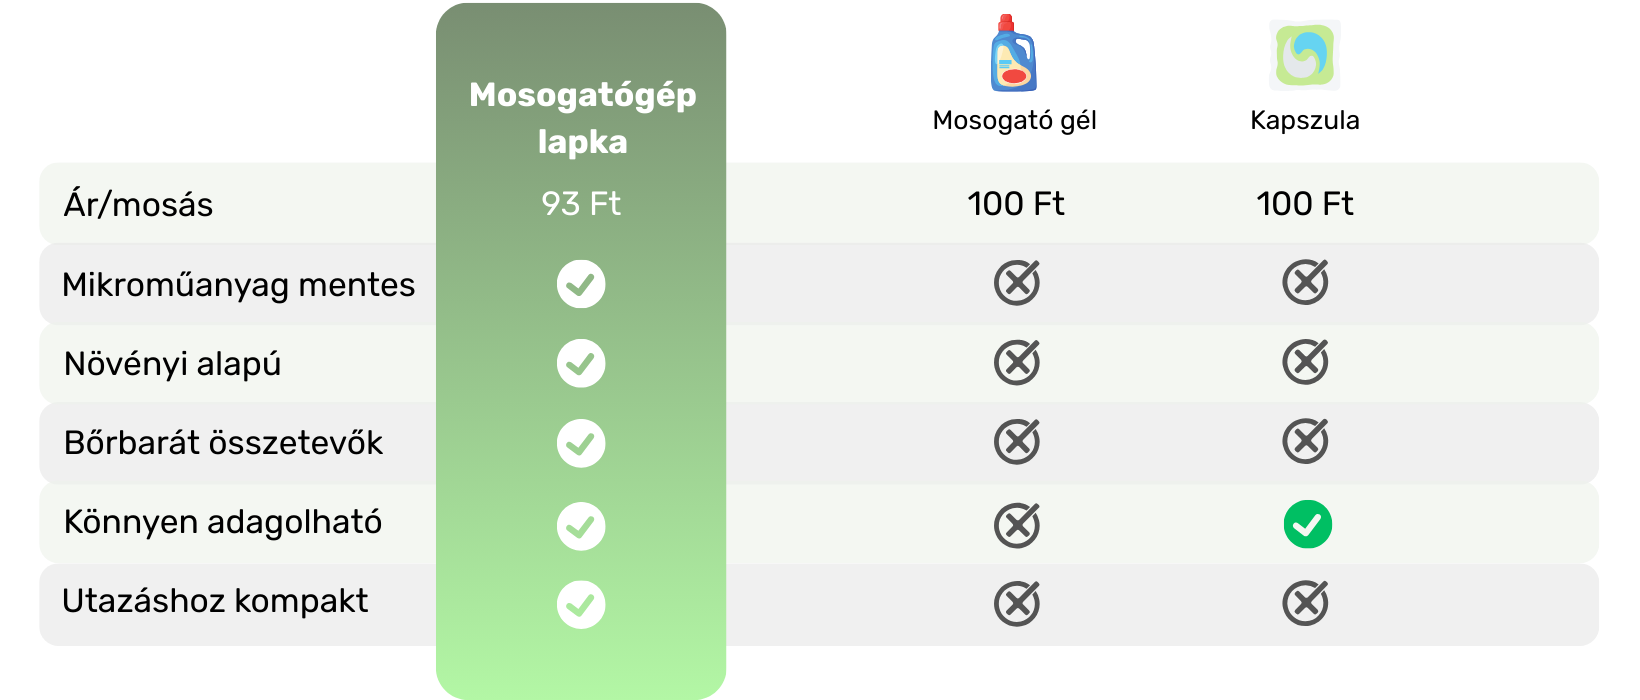The image size is (1640, 700).
Task: Click the blue detergent bottle icon
Action: coord(1013,54)
